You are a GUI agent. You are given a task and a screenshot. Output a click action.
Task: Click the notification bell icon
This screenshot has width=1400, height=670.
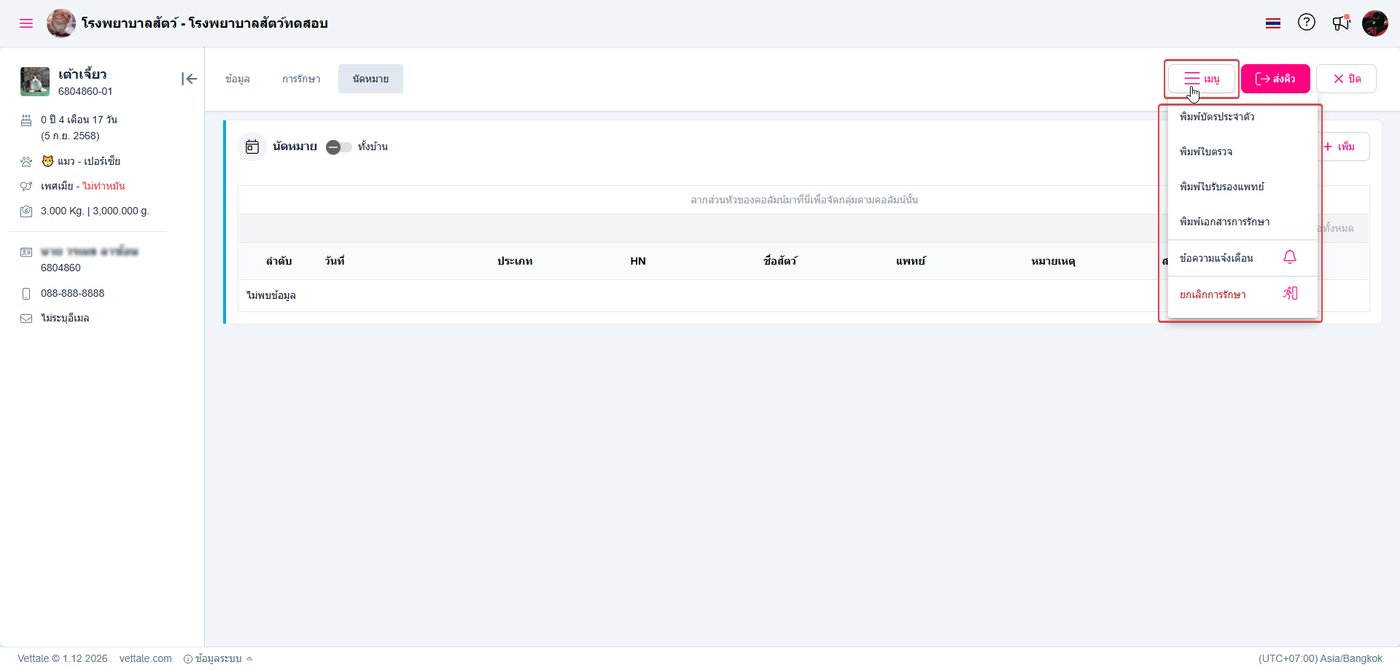[1290, 258]
